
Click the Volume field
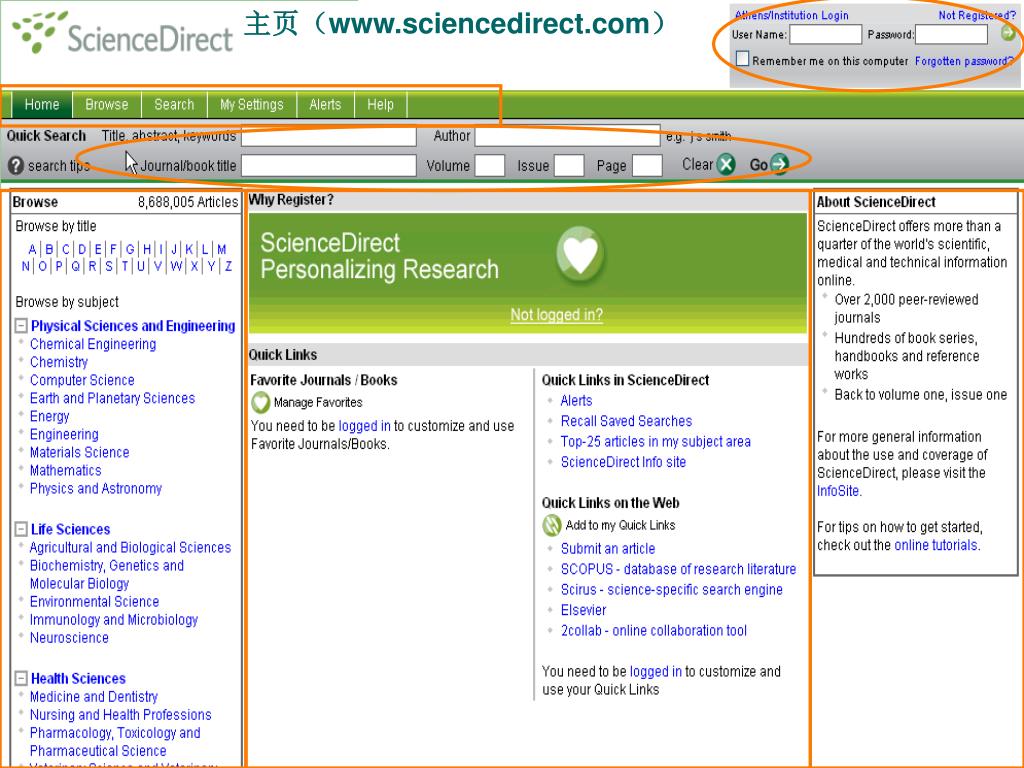(x=490, y=165)
